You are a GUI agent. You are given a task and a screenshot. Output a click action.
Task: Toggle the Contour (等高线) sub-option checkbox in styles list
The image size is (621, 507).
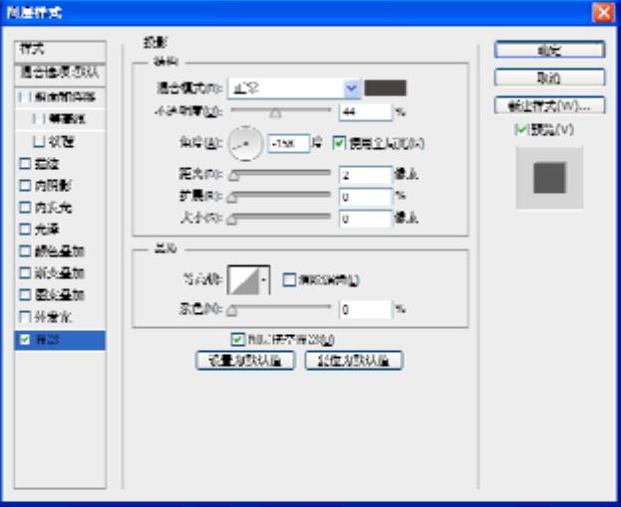(40, 119)
